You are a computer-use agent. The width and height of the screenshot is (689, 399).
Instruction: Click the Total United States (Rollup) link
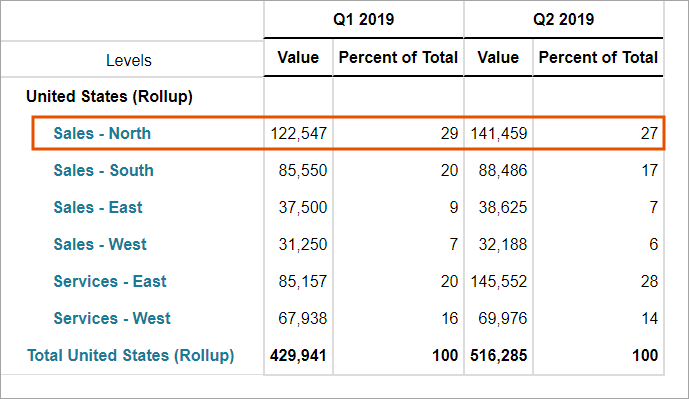pyautogui.click(x=131, y=355)
